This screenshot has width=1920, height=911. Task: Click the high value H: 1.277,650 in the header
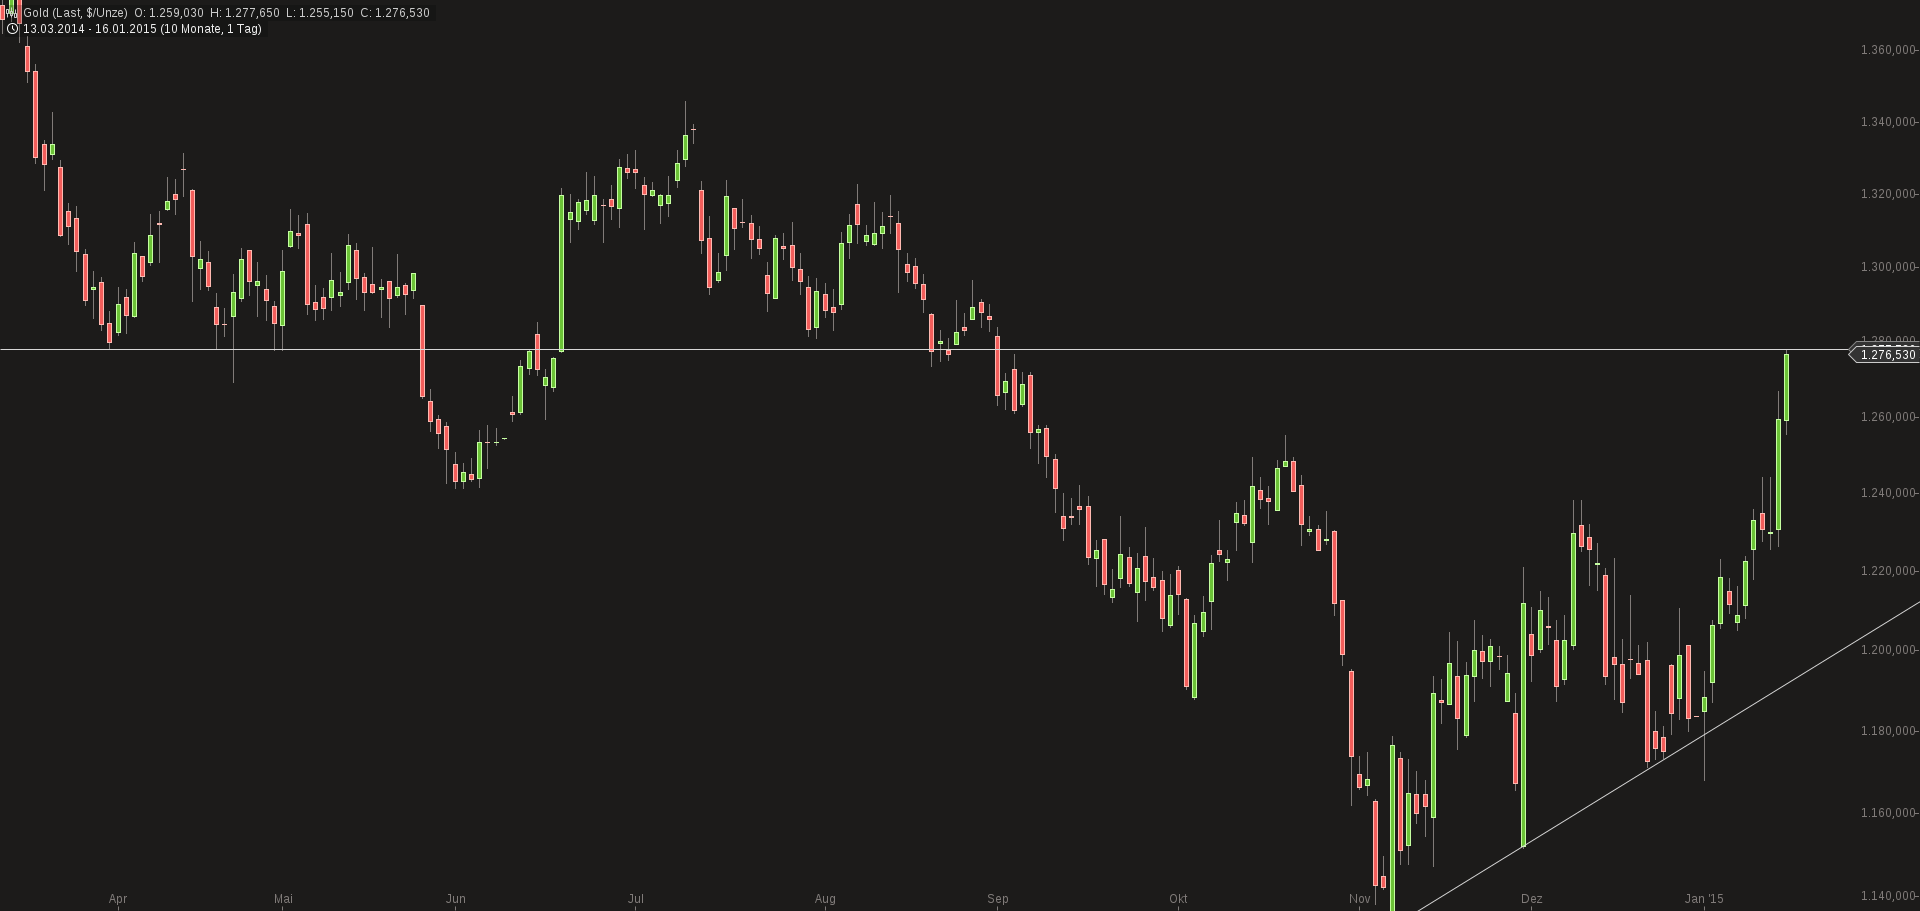coord(244,12)
